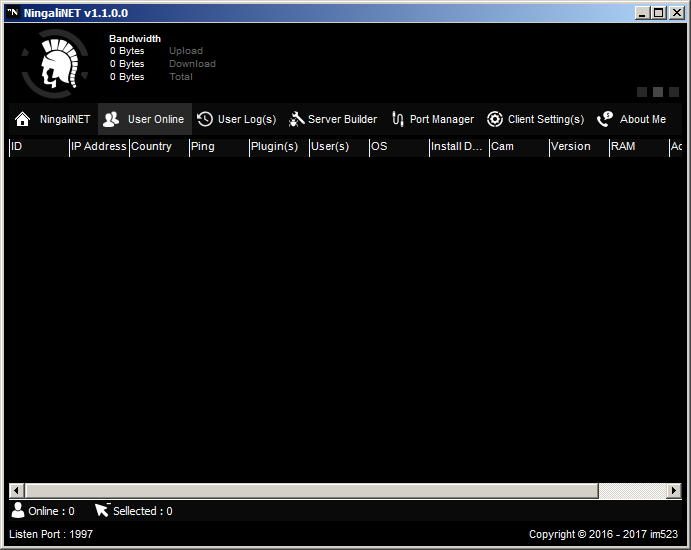Click the Client Settings gear icon

click(x=495, y=119)
